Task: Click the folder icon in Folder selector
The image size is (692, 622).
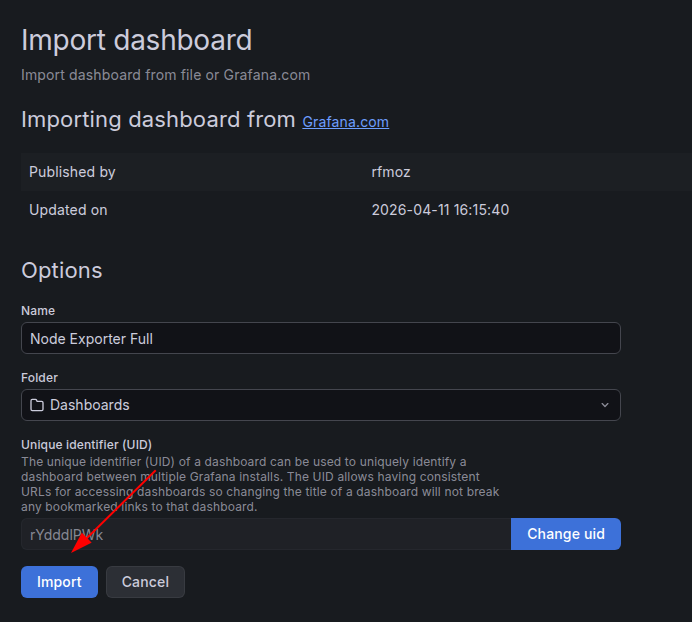Action: pos(37,405)
